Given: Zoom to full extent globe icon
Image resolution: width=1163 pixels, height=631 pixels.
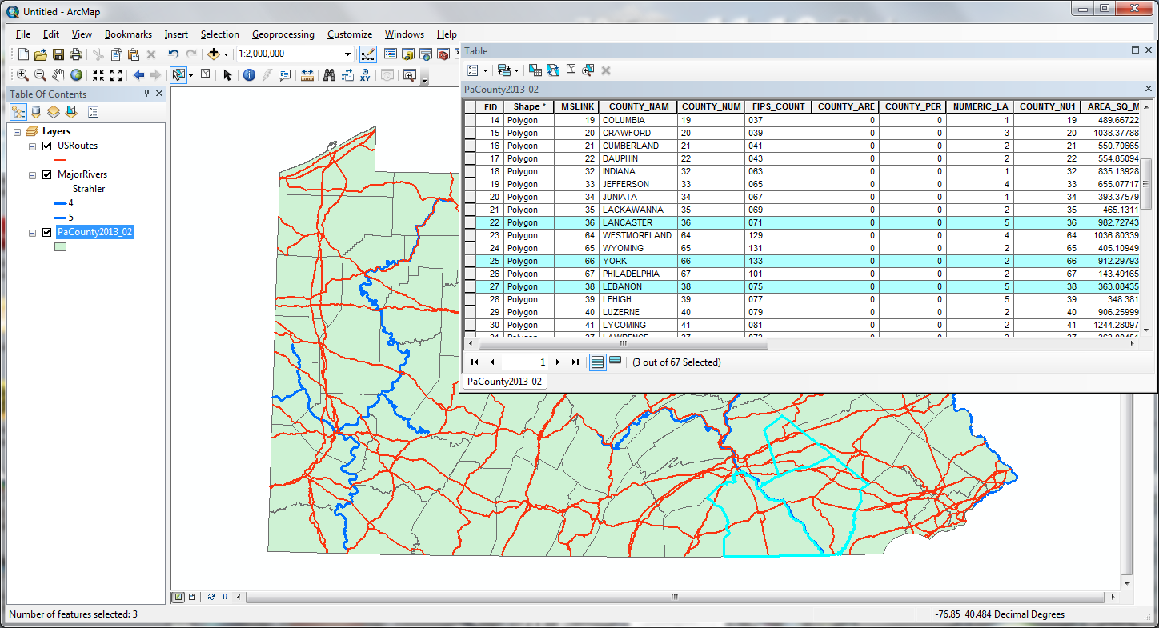Looking at the screenshot, I should (76, 76).
